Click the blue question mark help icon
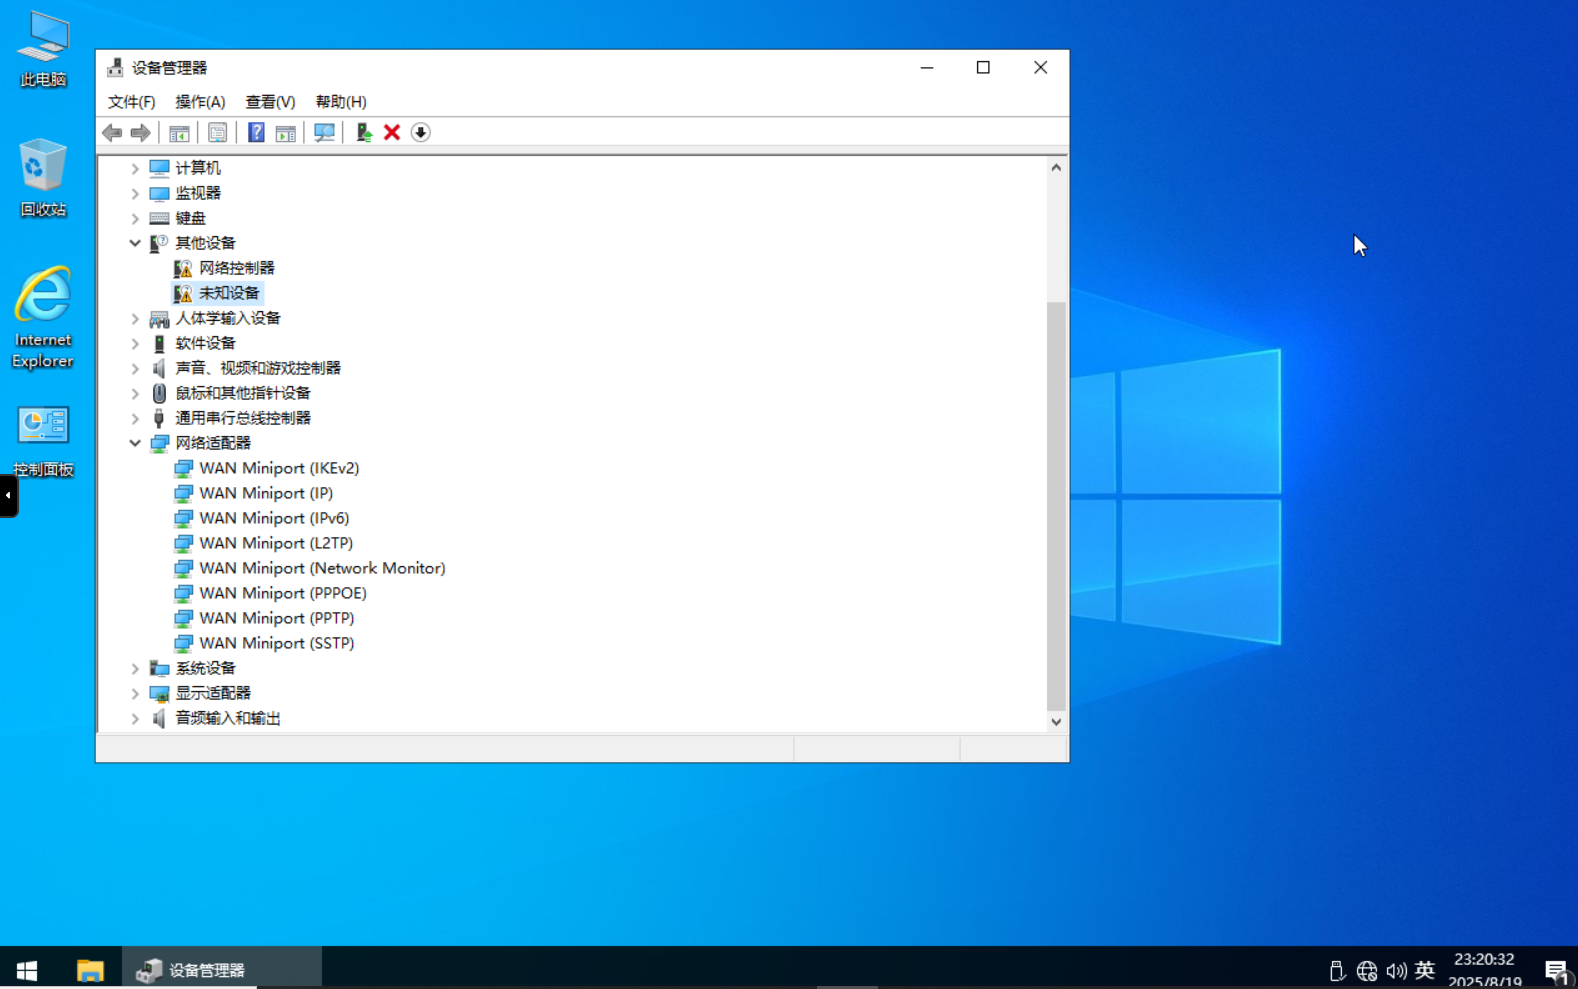 256,133
